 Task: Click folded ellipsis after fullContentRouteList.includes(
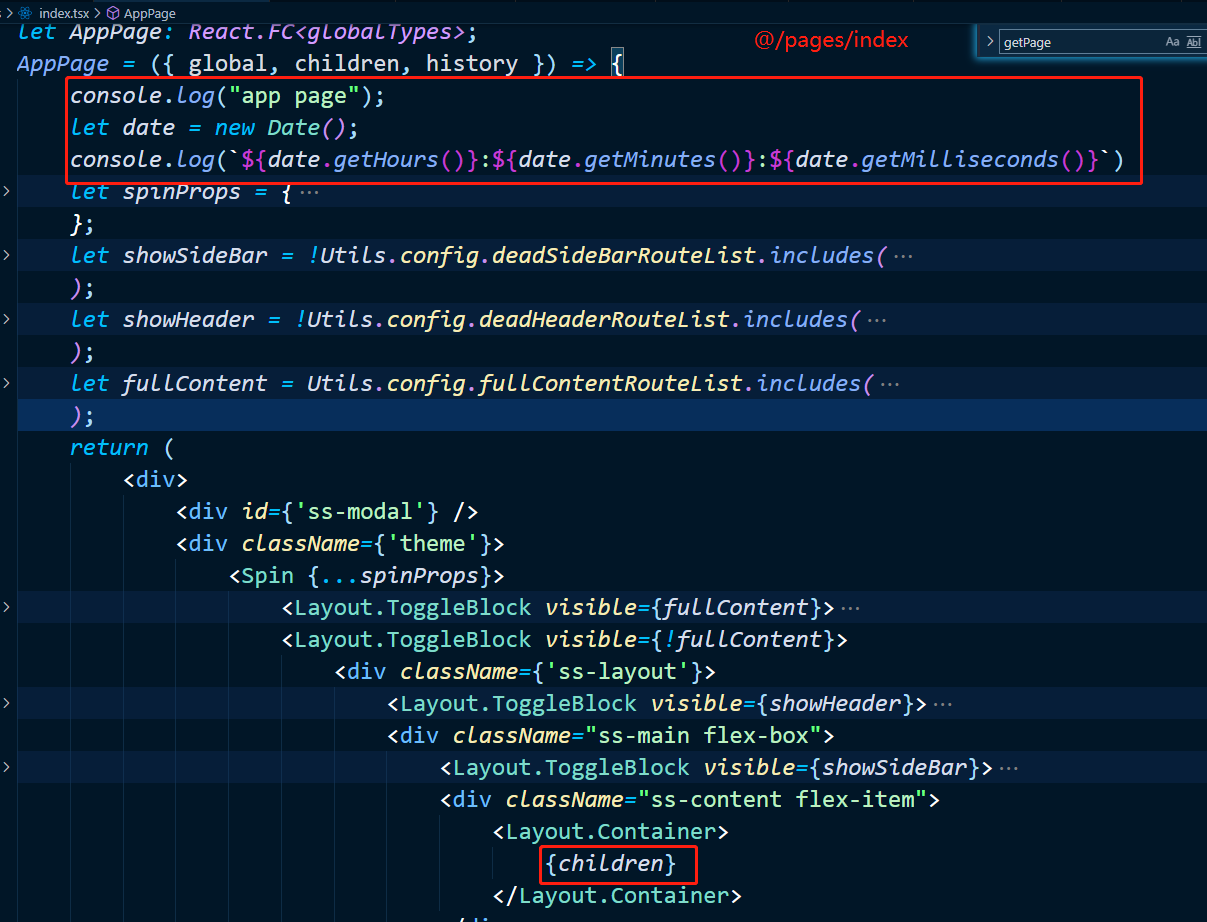890,384
